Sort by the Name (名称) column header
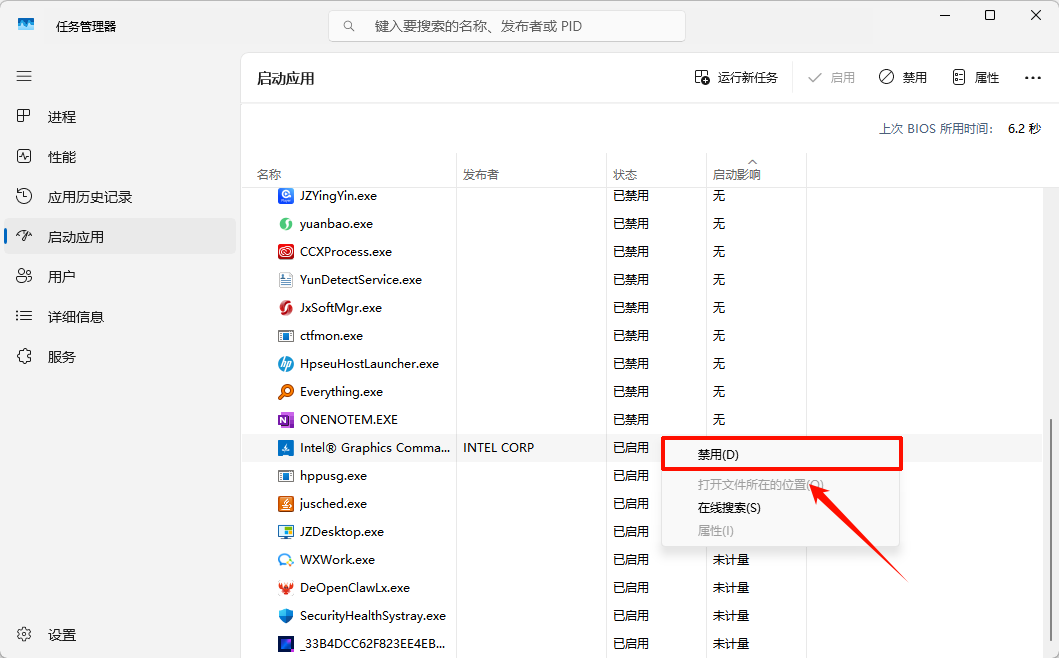Viewport: 1059px width, 658px height. (269, 174)
